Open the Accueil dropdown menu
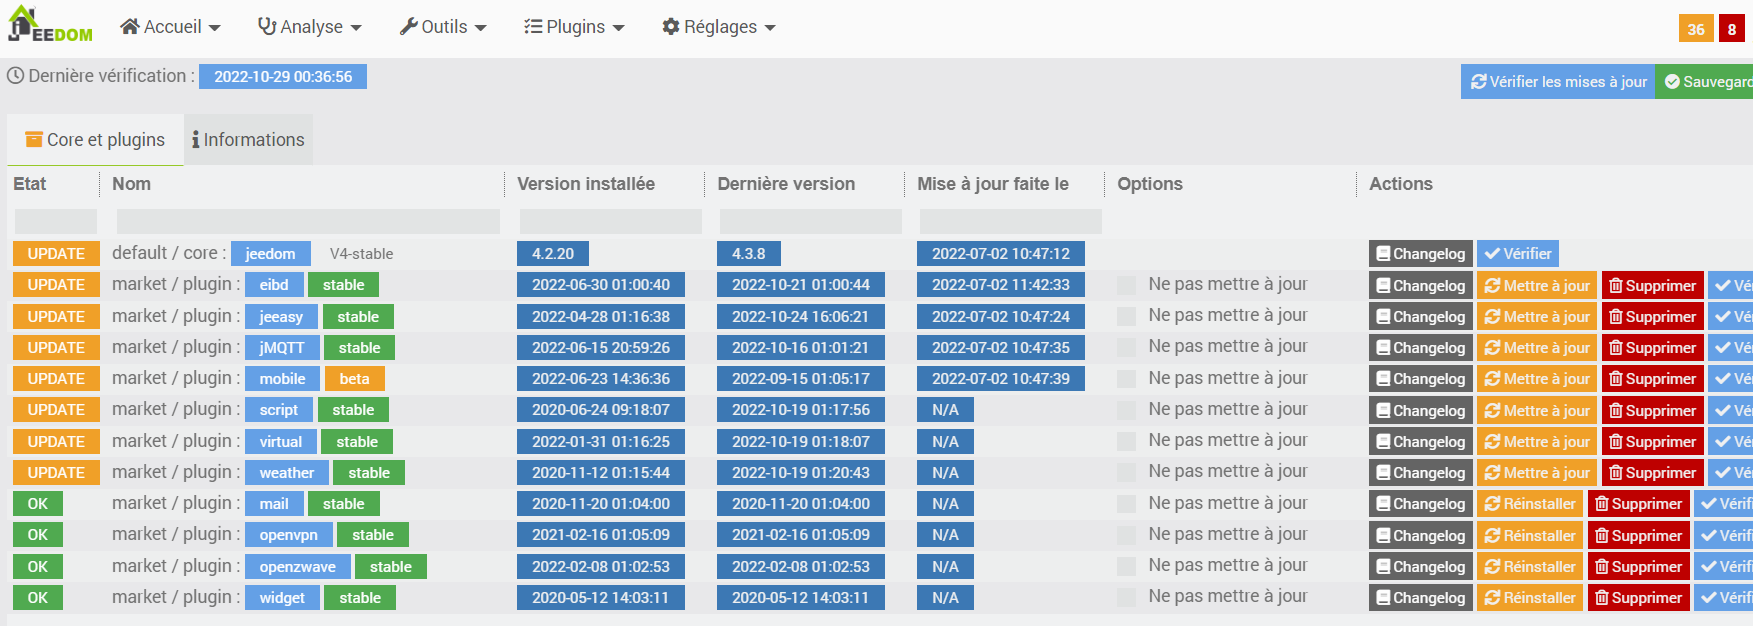Image resolution: width=1753 pixels, height=626 pixels. [x=170, y=27]
